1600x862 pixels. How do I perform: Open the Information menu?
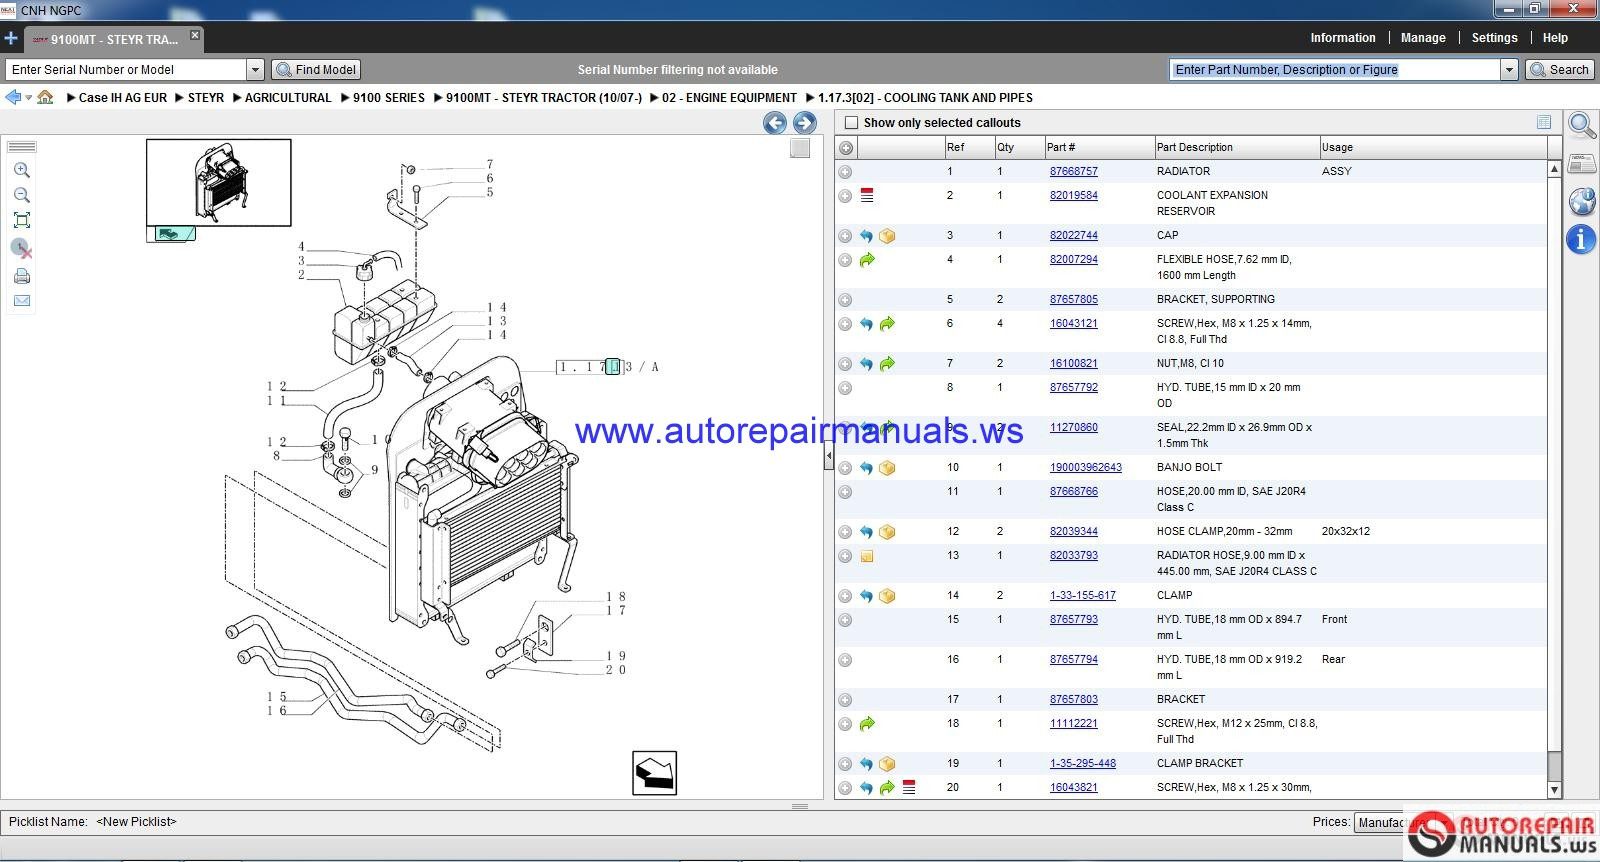(1343, 38)
